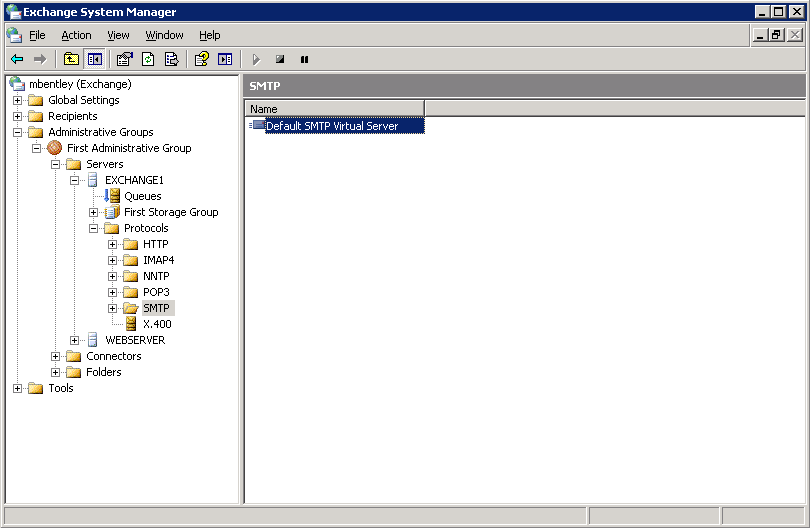Image resolution: width=810 pixels, height=528 pixels.
Task: Stop the virtual server with Stop
Action: coord(280,59)
